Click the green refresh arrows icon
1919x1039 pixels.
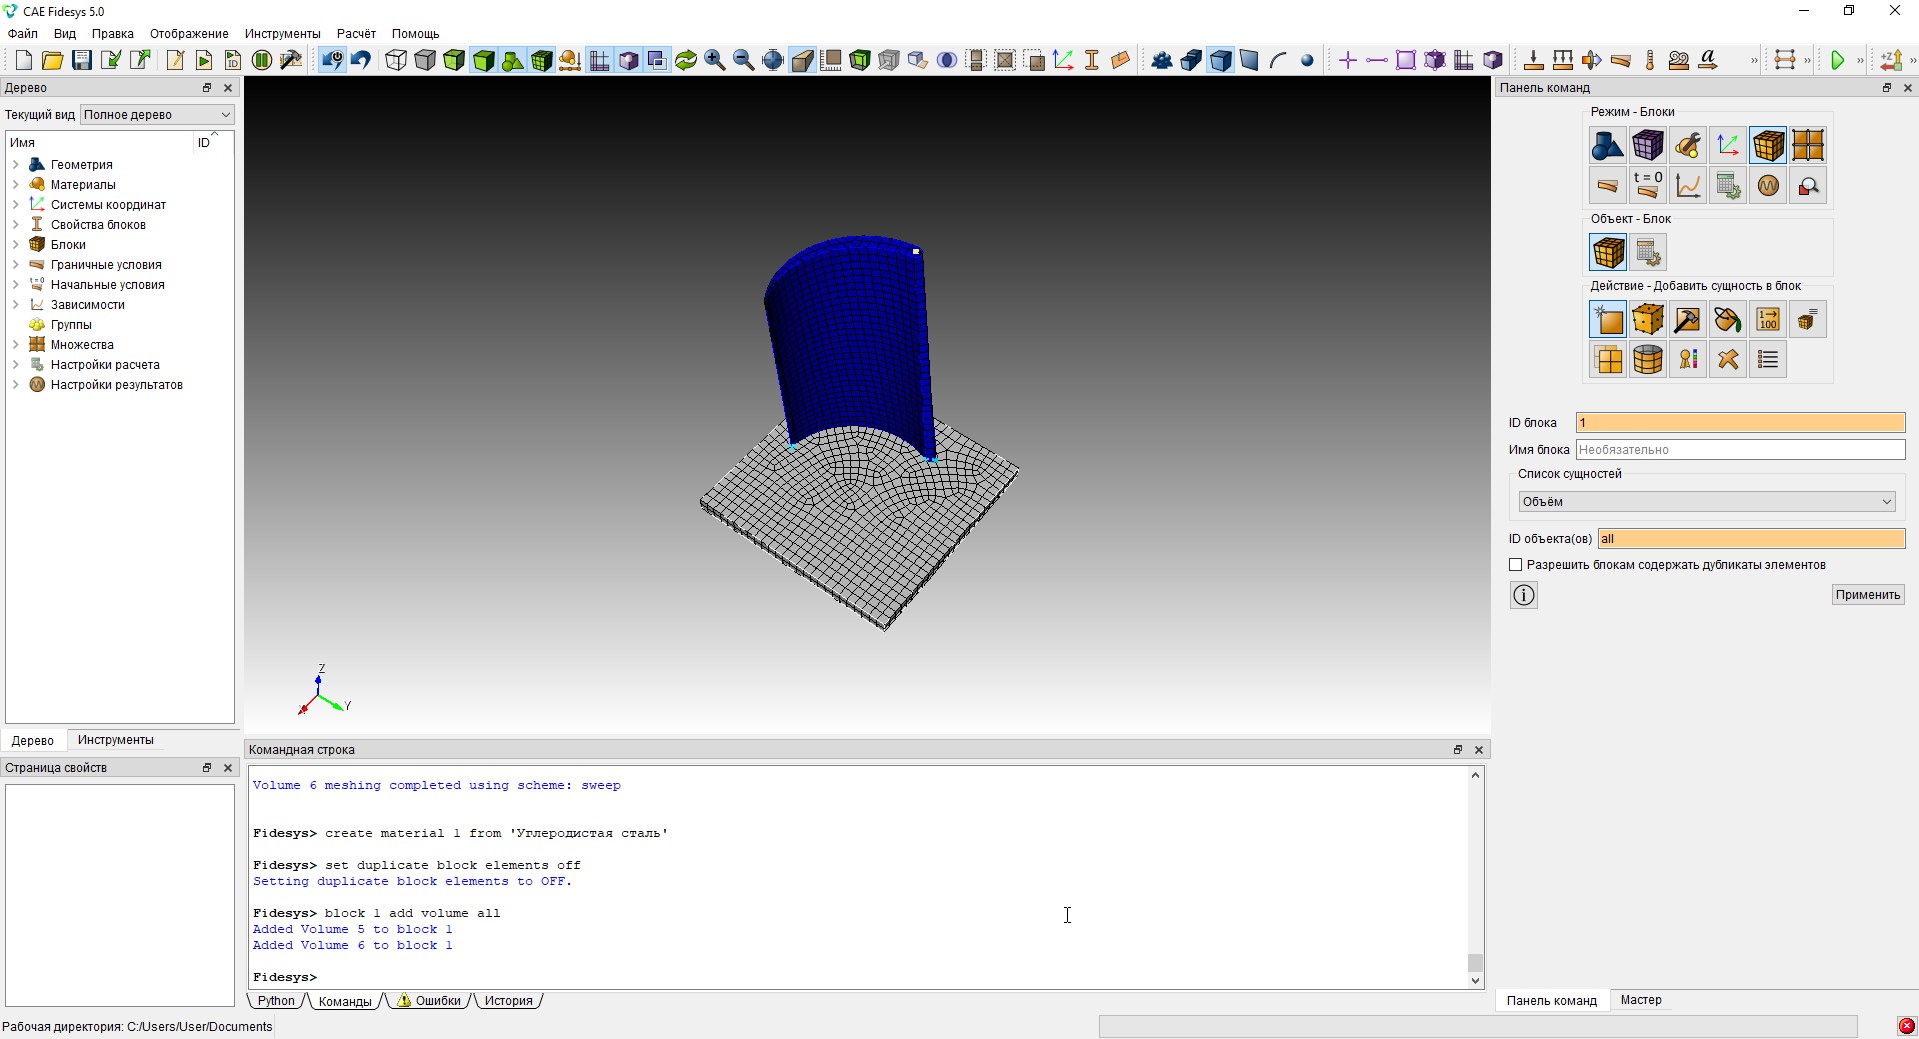pyautogui.click(x=686, y=61)
